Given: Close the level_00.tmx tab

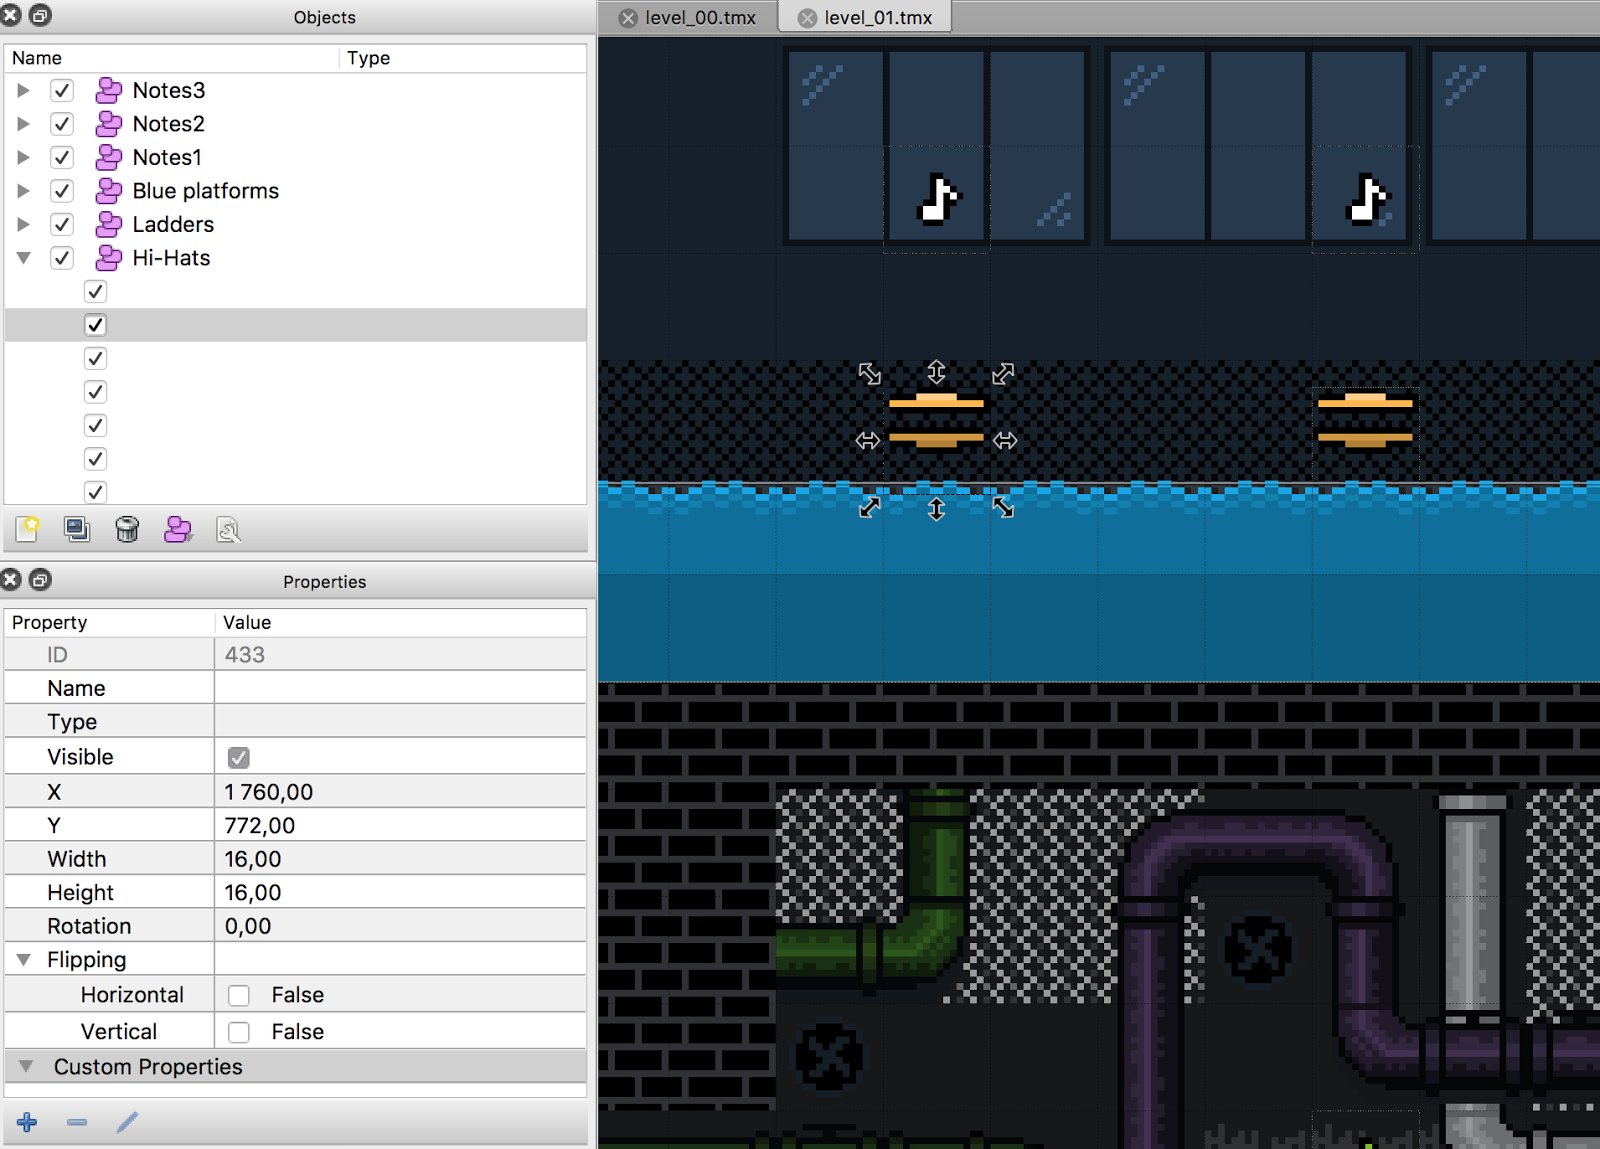Looking at the screenshot, I should pos(628,18).
